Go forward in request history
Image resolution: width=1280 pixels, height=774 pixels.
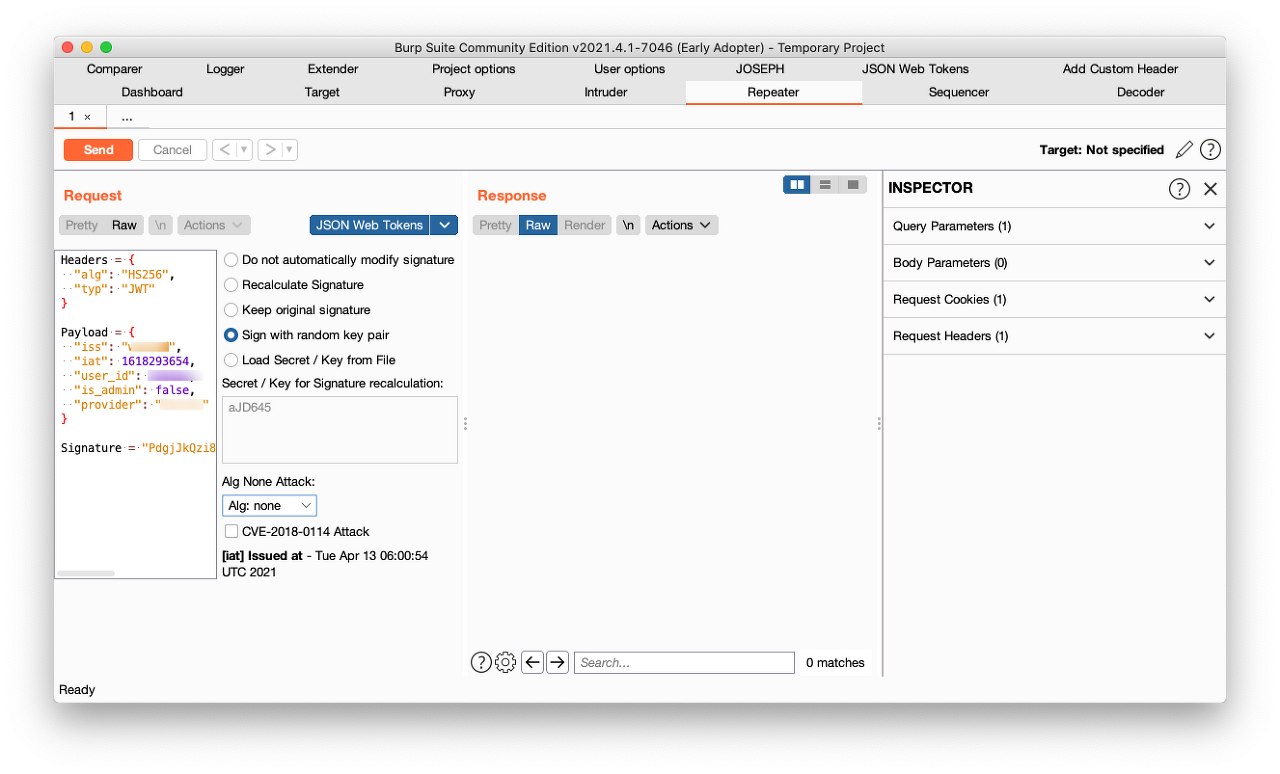point(270,150)
